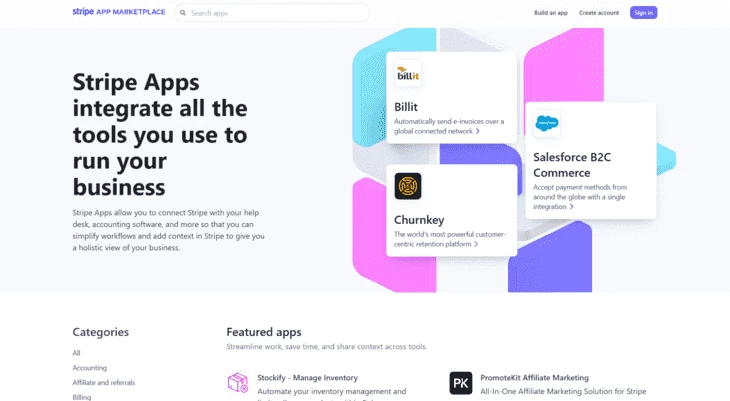Click the Sign in button
Screen dimensions: 730x401
(643, 13)
